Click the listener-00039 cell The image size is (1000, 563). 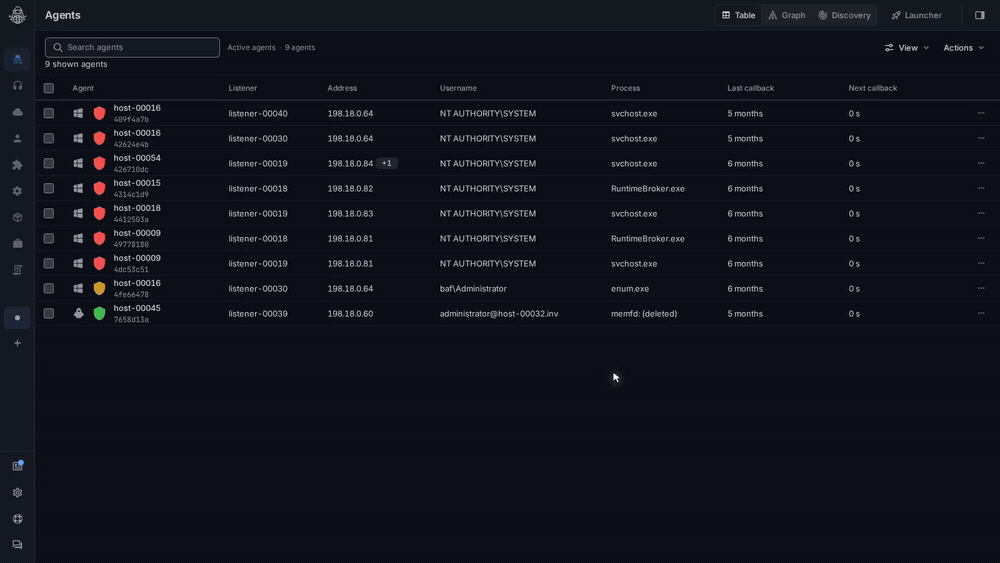point(258,314)
